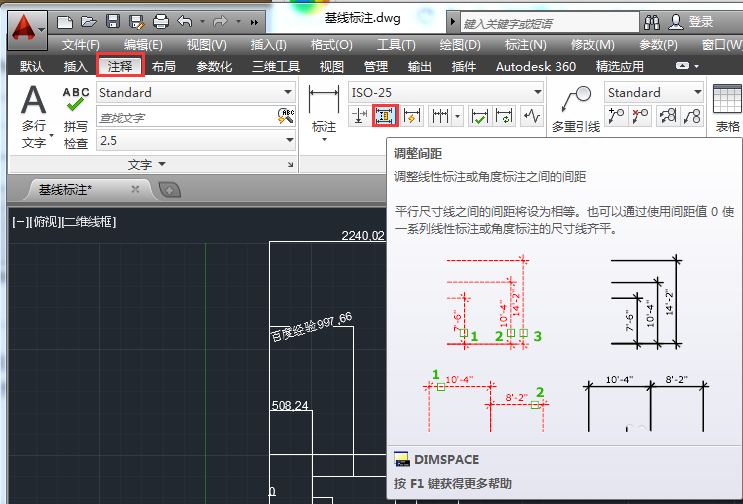The height and width of the screenshot is (504, 743).
Task: Open the text style dialog launcher arrow
Action: pyautogui.click(x=290, y=165)
